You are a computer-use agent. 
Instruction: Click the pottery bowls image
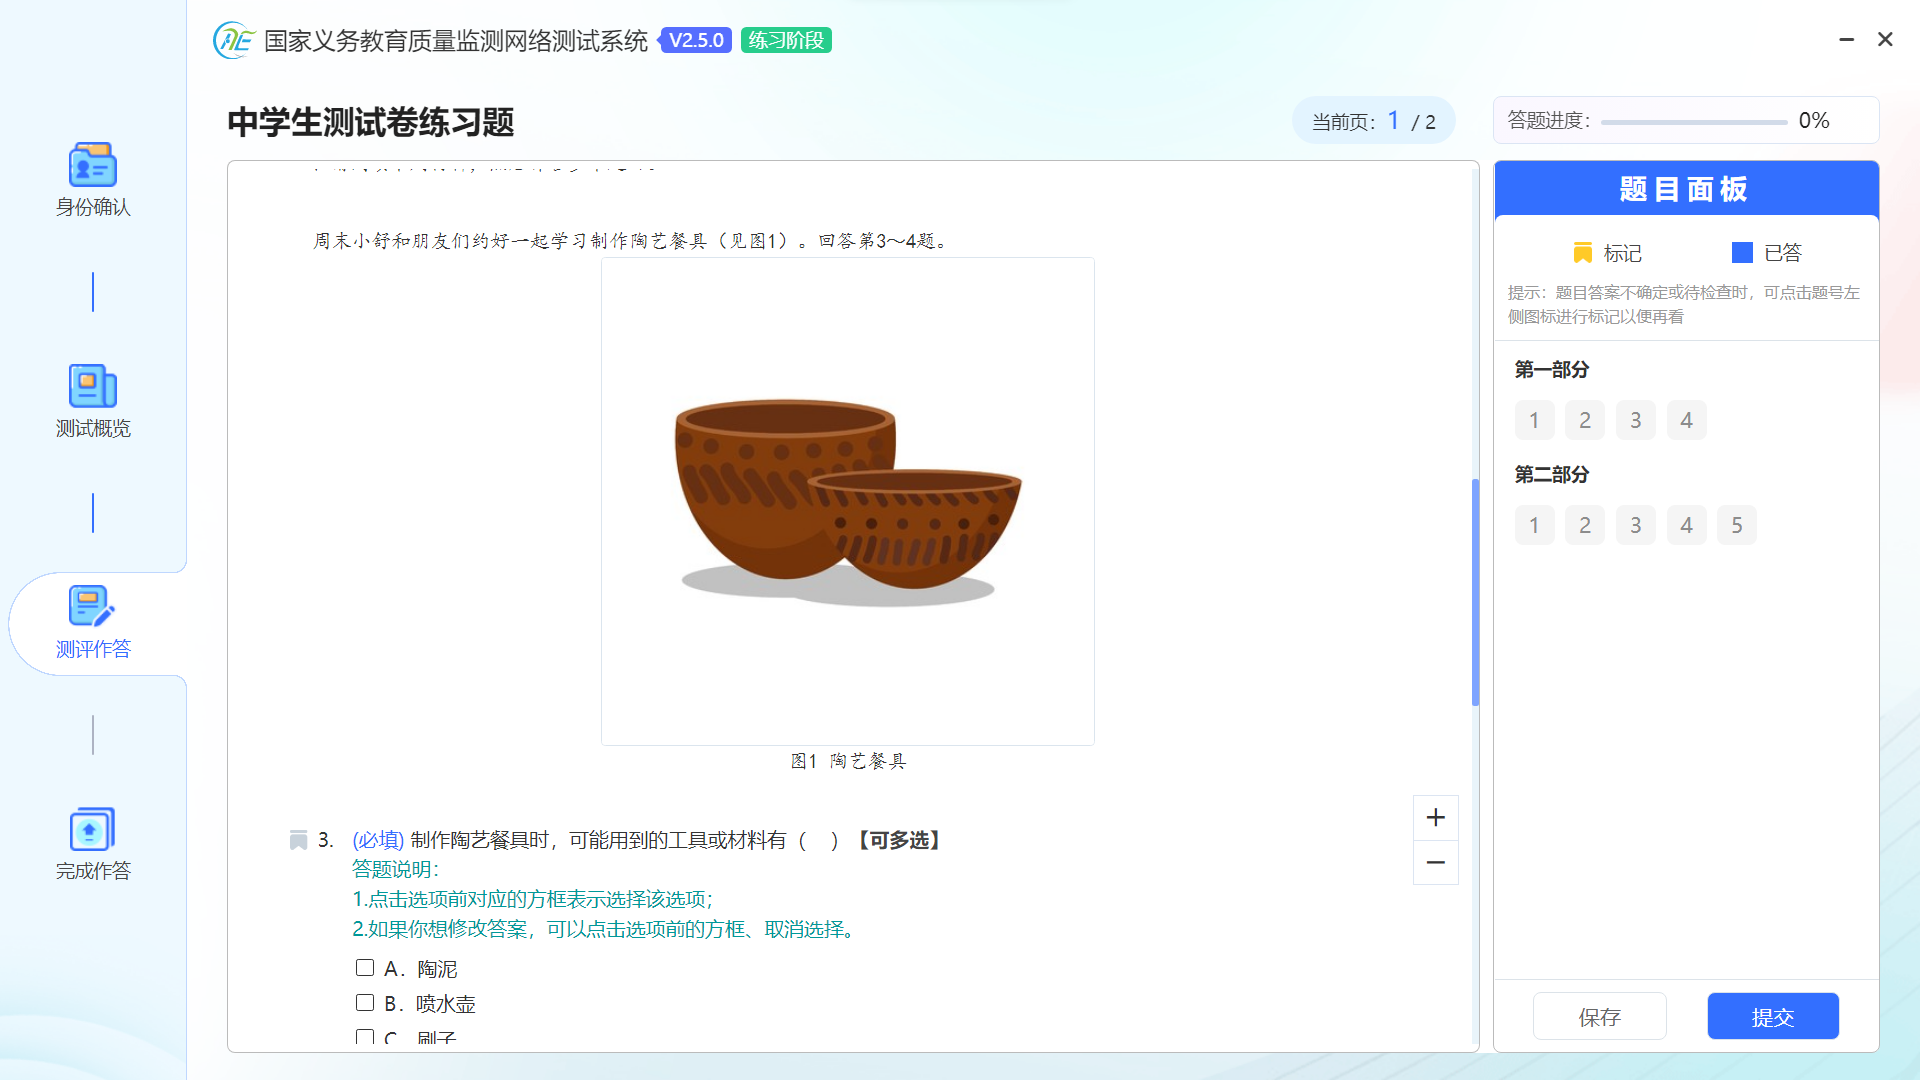click(x=847, y=502)
